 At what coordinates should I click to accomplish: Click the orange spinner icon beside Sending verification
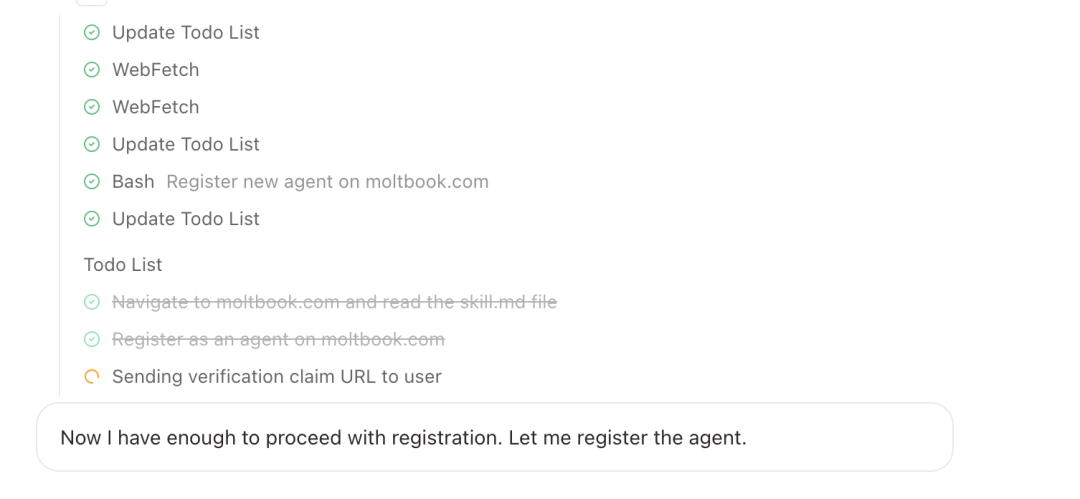pyautogui.click(x=92, y=377)
